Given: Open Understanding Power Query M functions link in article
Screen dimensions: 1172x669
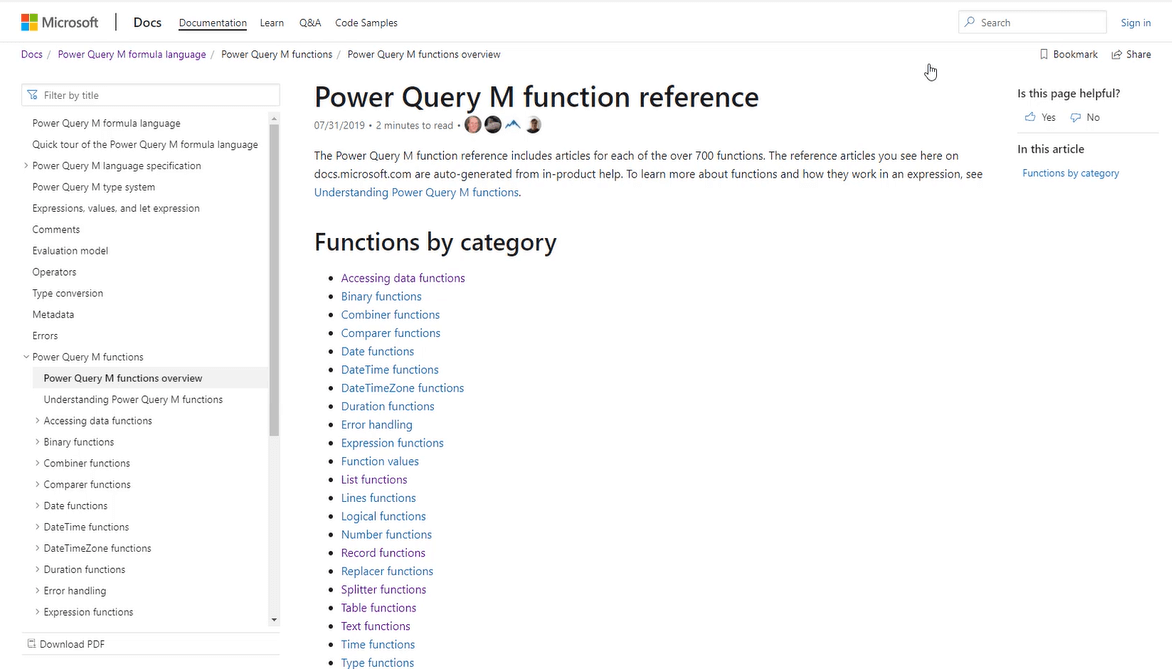Looking at the screenshot, I should click(416, 192).
